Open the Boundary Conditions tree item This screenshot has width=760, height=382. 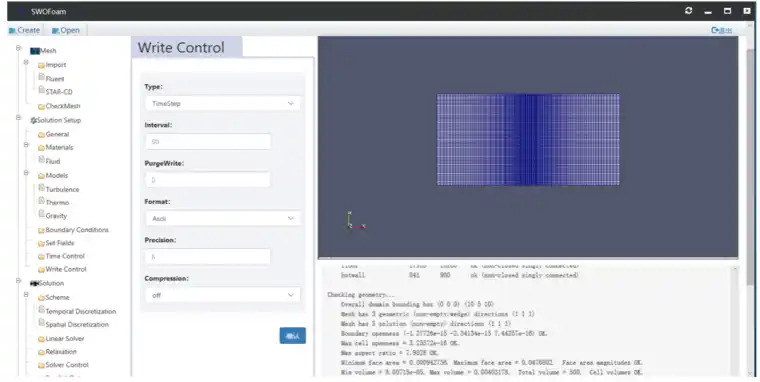[x=73, y=230]
